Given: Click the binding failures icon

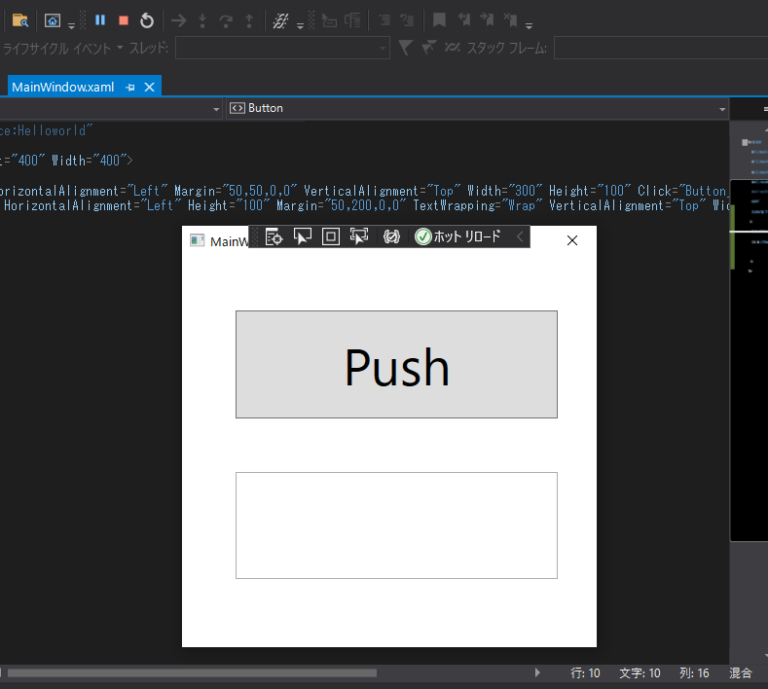Looking at the screenshot, I should pyautogui.click(x=392, y=237).
